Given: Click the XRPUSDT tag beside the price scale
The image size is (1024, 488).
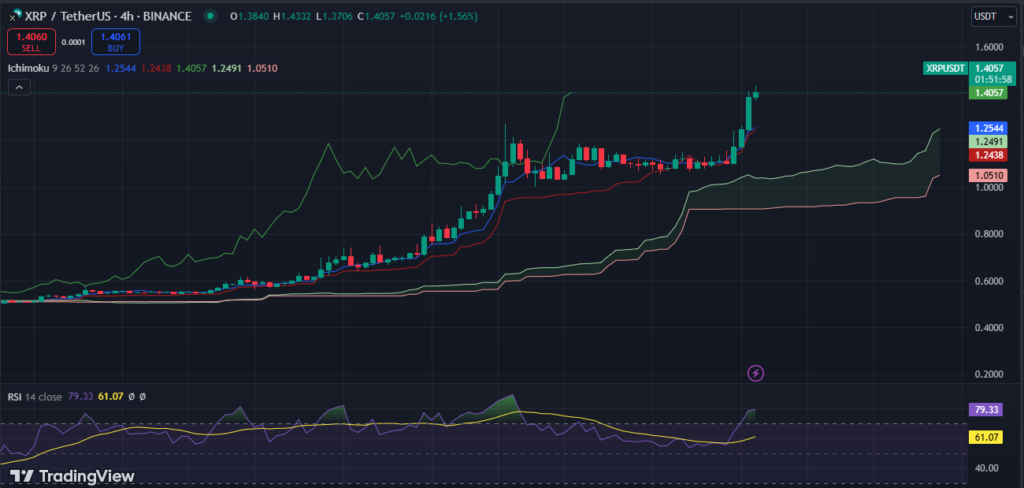Looking at the screenshot, I should (x=944, y=68).
